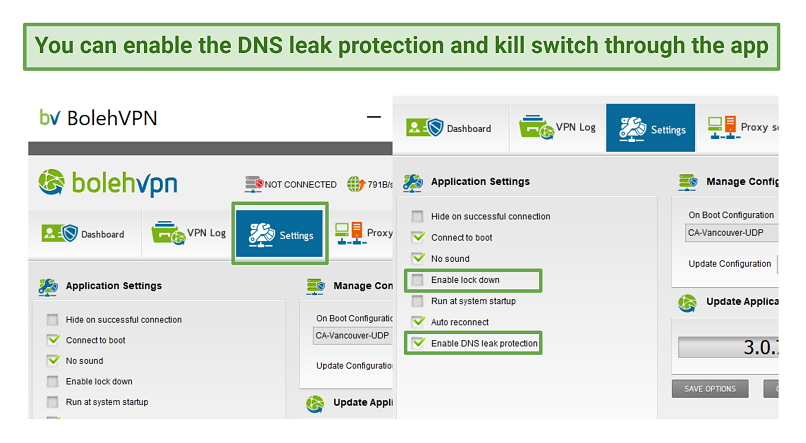806x443 pixels.
Task: Tick Run at system startup, left window
Action: (x=52, y=402)
